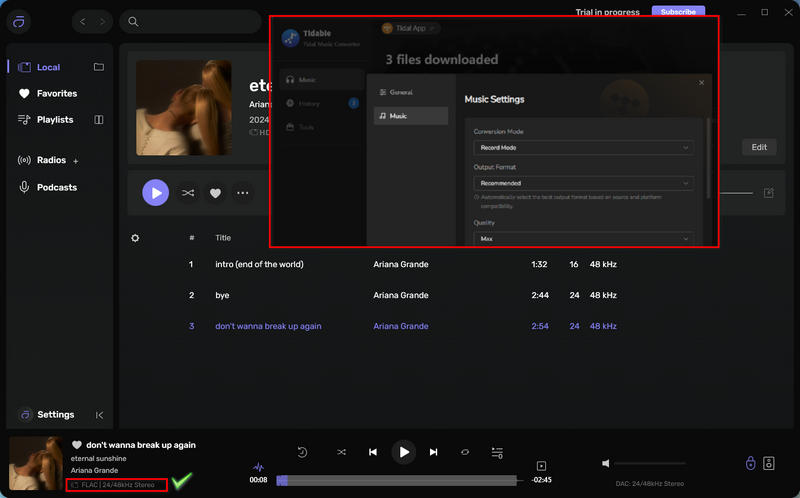The image size is (800, 498).
Task: Skip to the next track
Action: pos(434,452)
